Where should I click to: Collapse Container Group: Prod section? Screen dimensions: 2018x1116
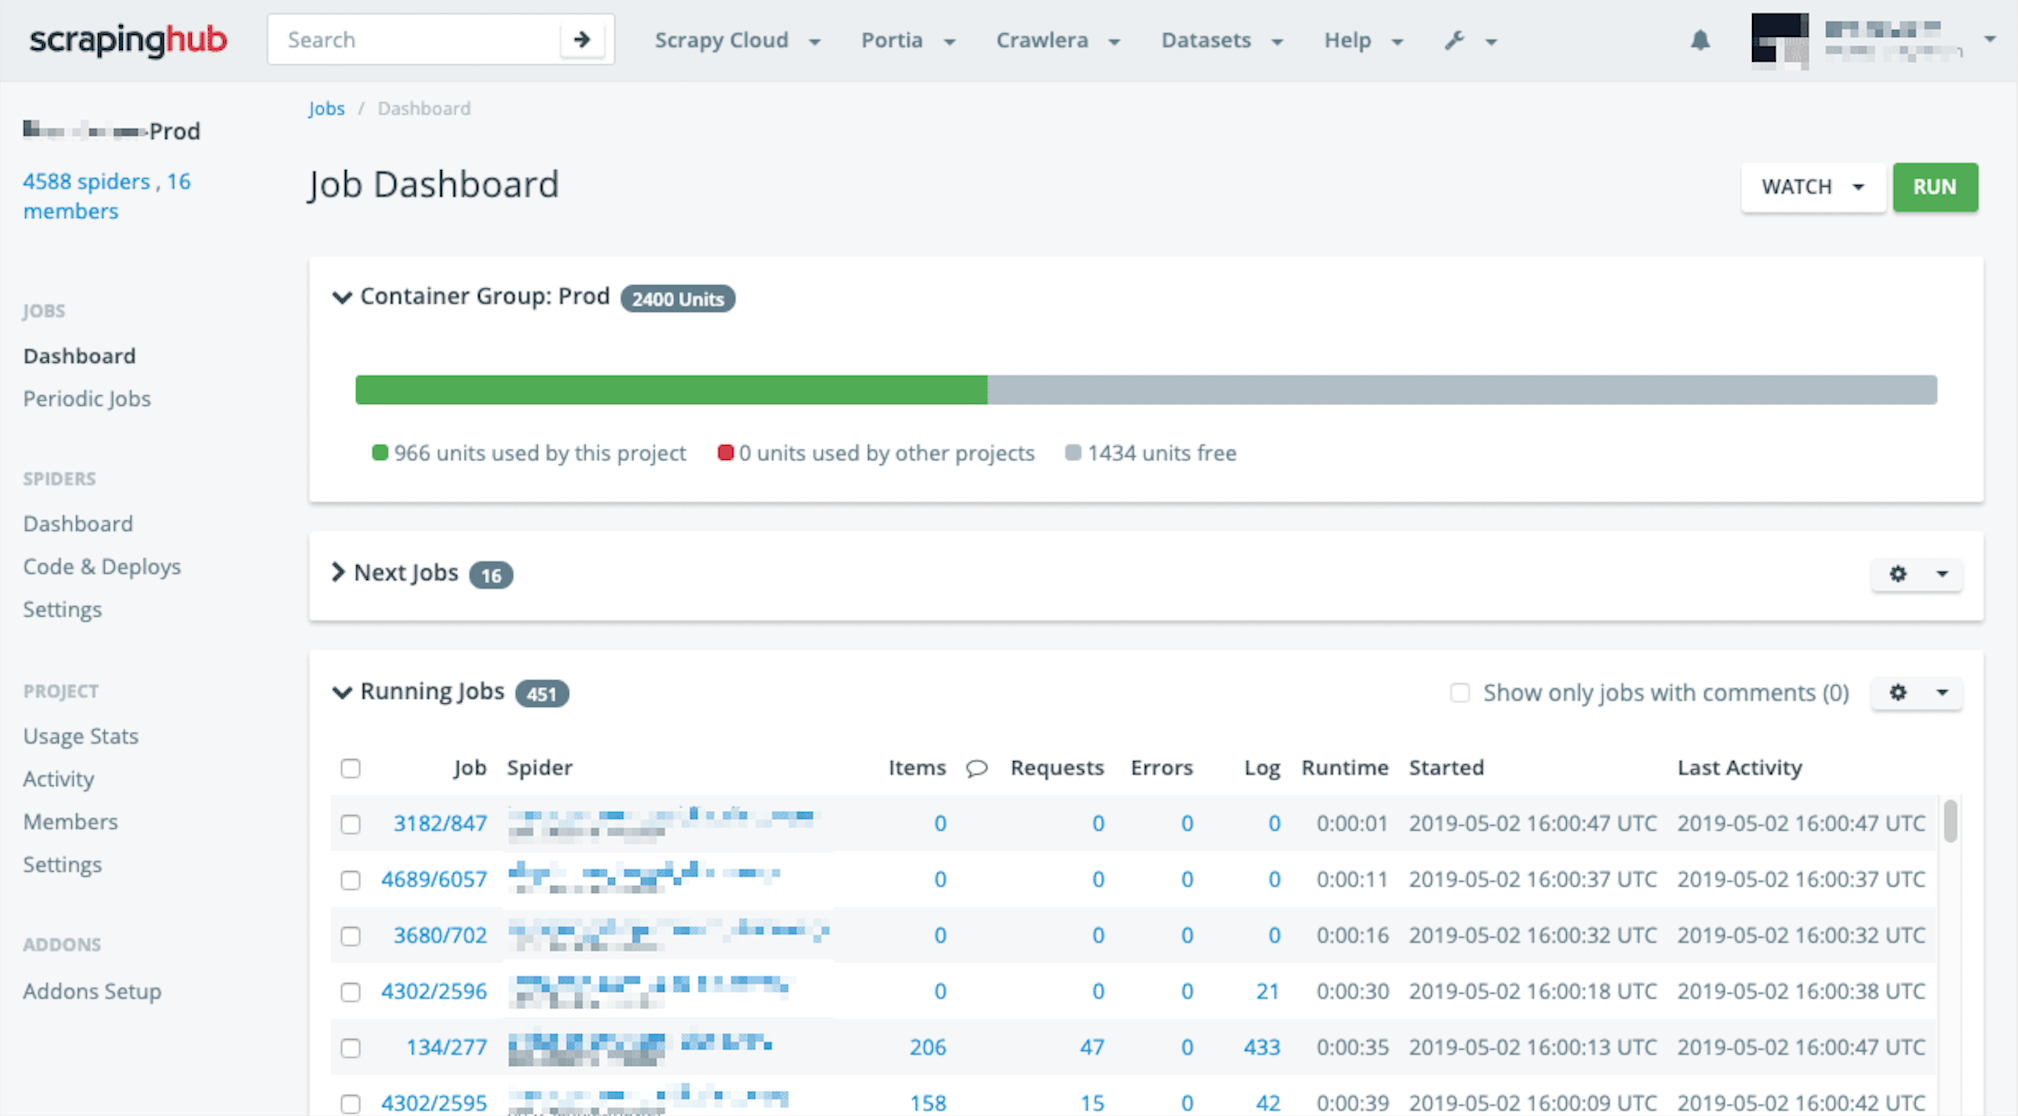click(x=342, y=297)
